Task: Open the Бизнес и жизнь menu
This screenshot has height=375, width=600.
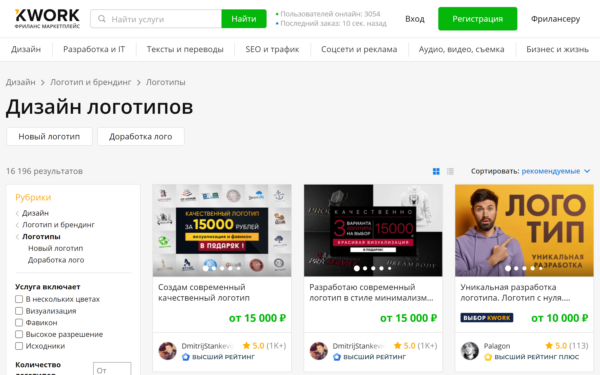Action: click(x=558, y=49)
